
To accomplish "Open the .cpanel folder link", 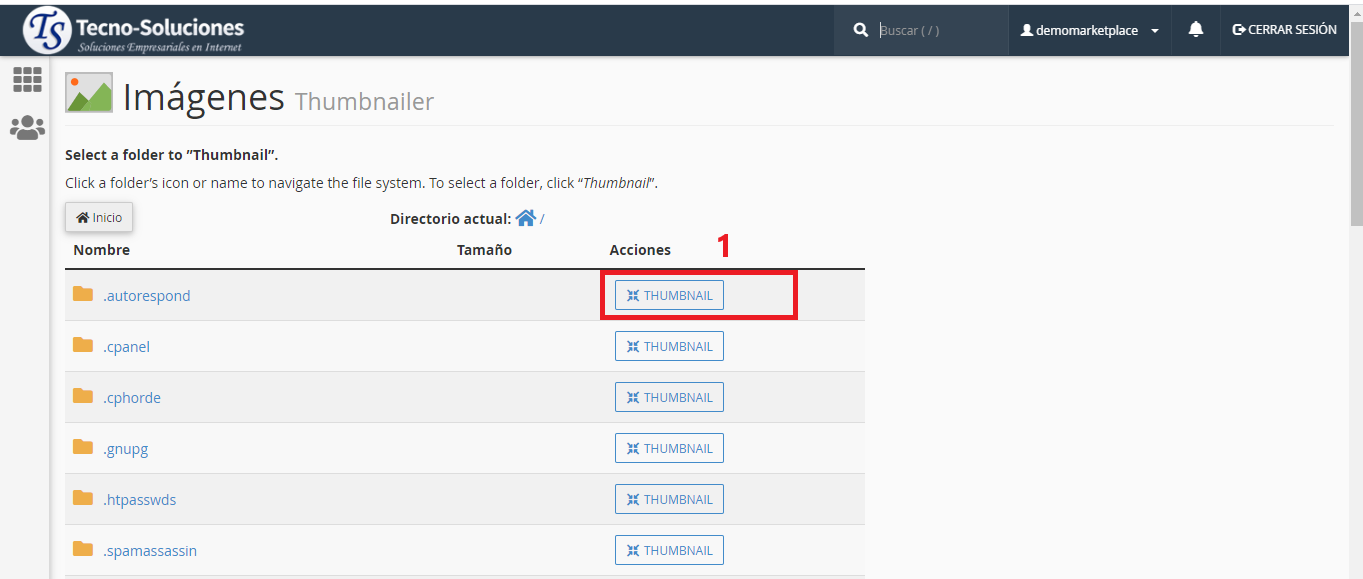I will tap(126, 347).
